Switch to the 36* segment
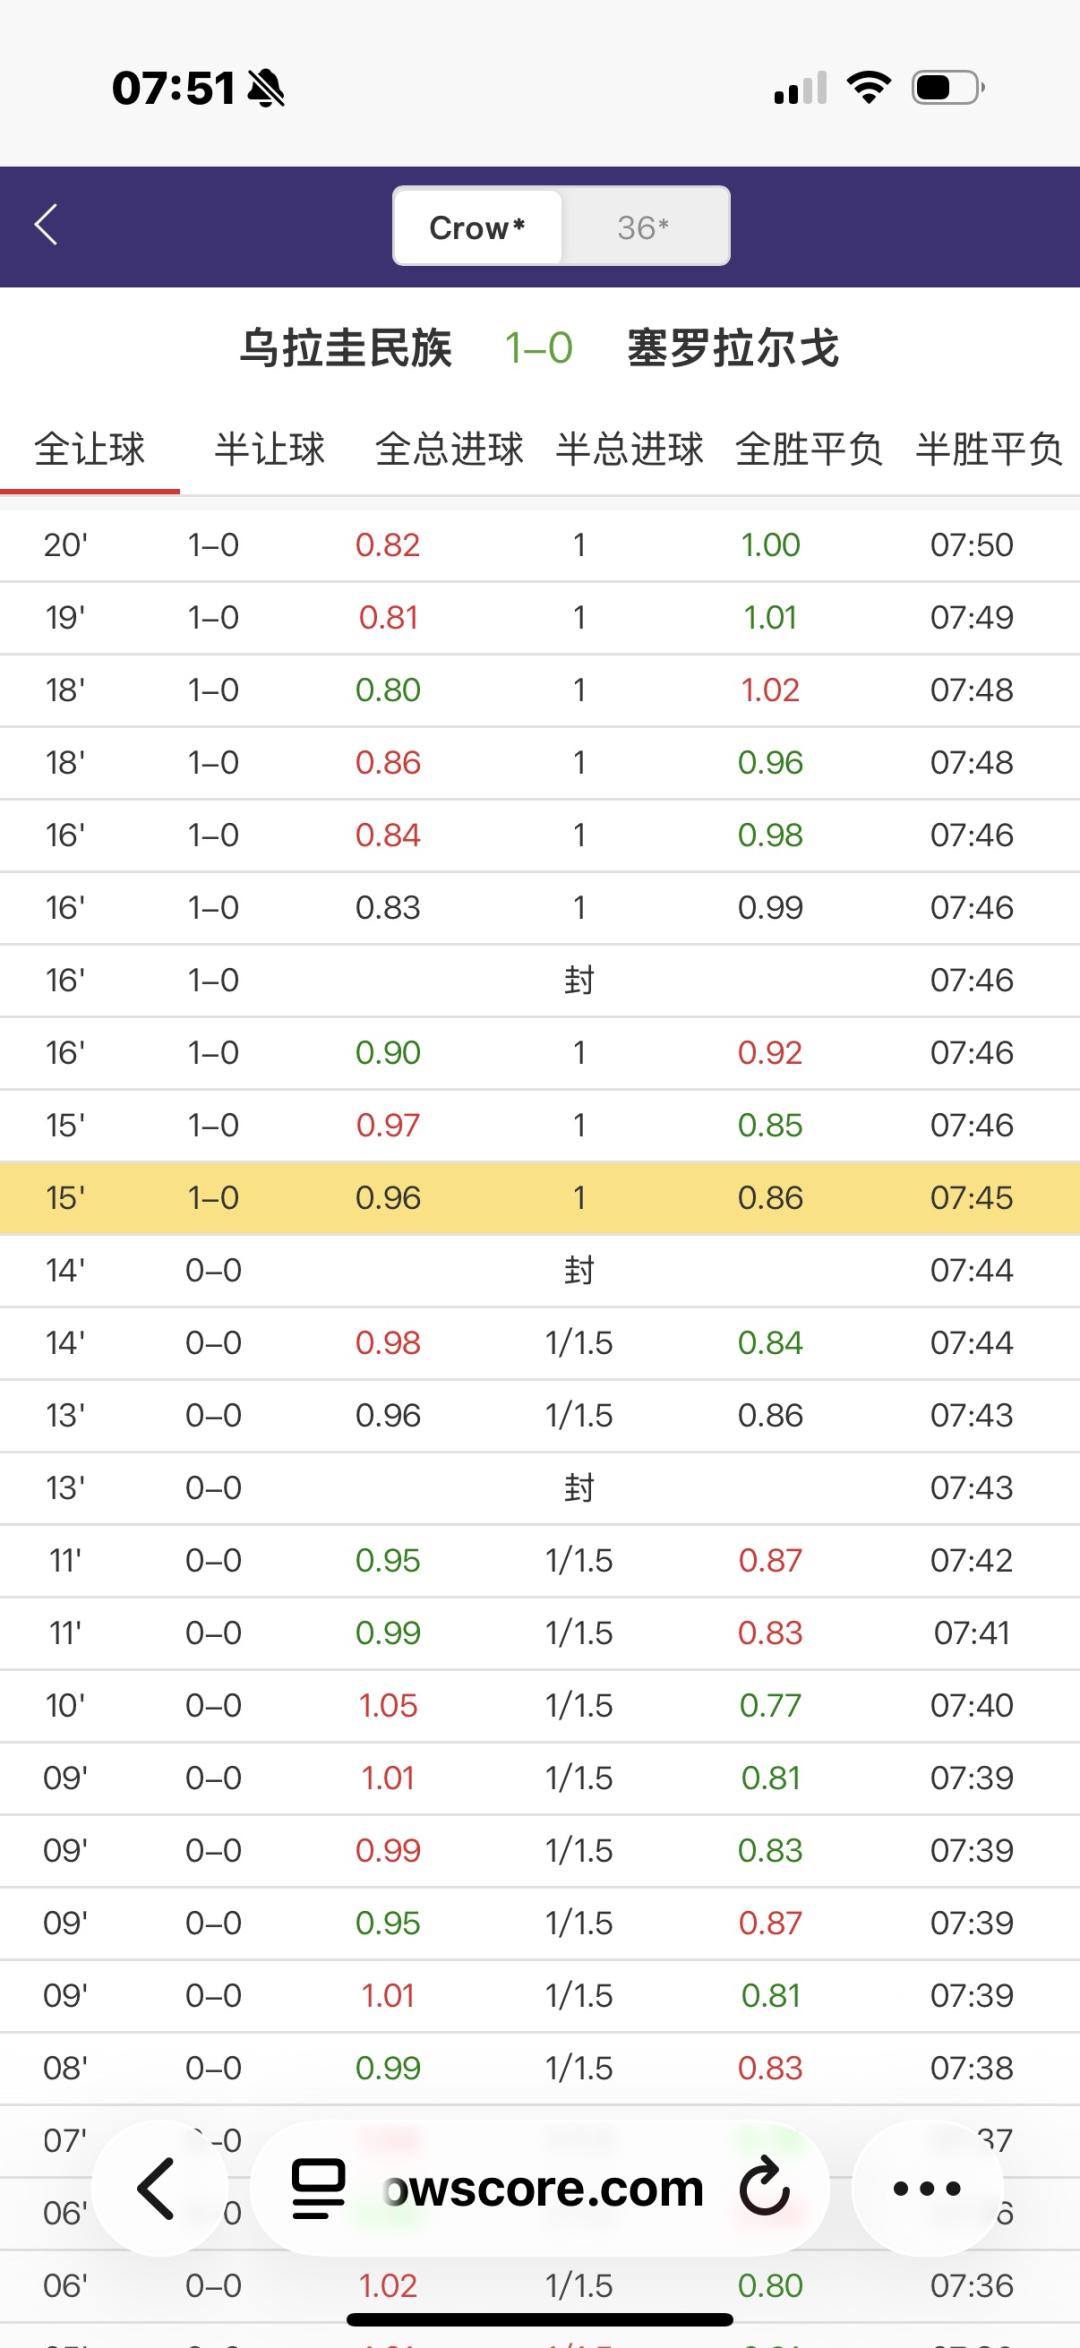Screen dimensions: 1080x2348 pos(643,227)
